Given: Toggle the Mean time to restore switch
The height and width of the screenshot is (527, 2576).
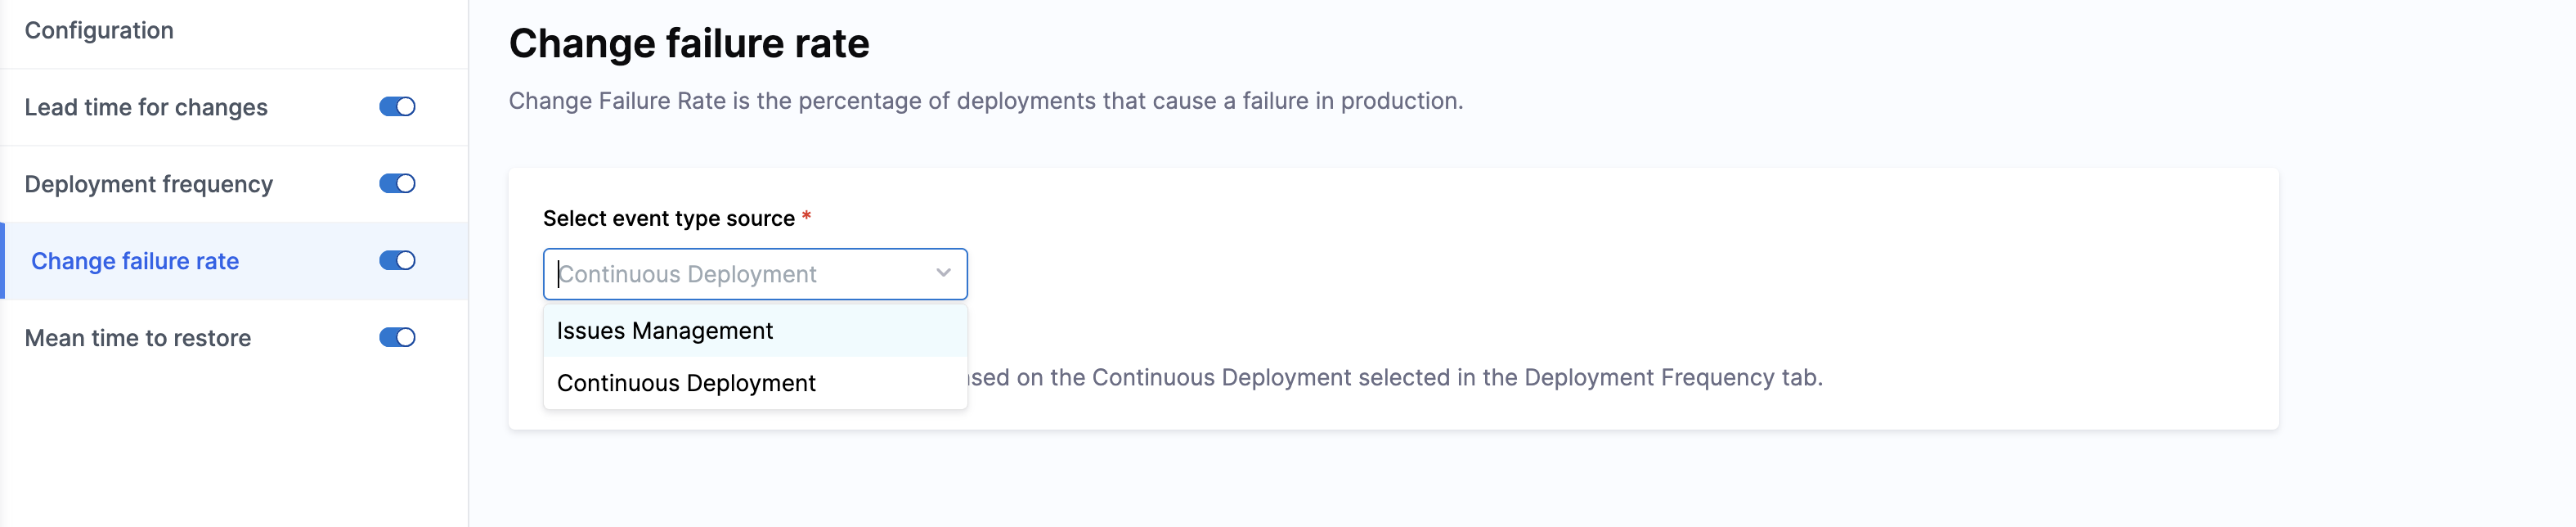Looking at the screenshot, I should pos(397,338).
